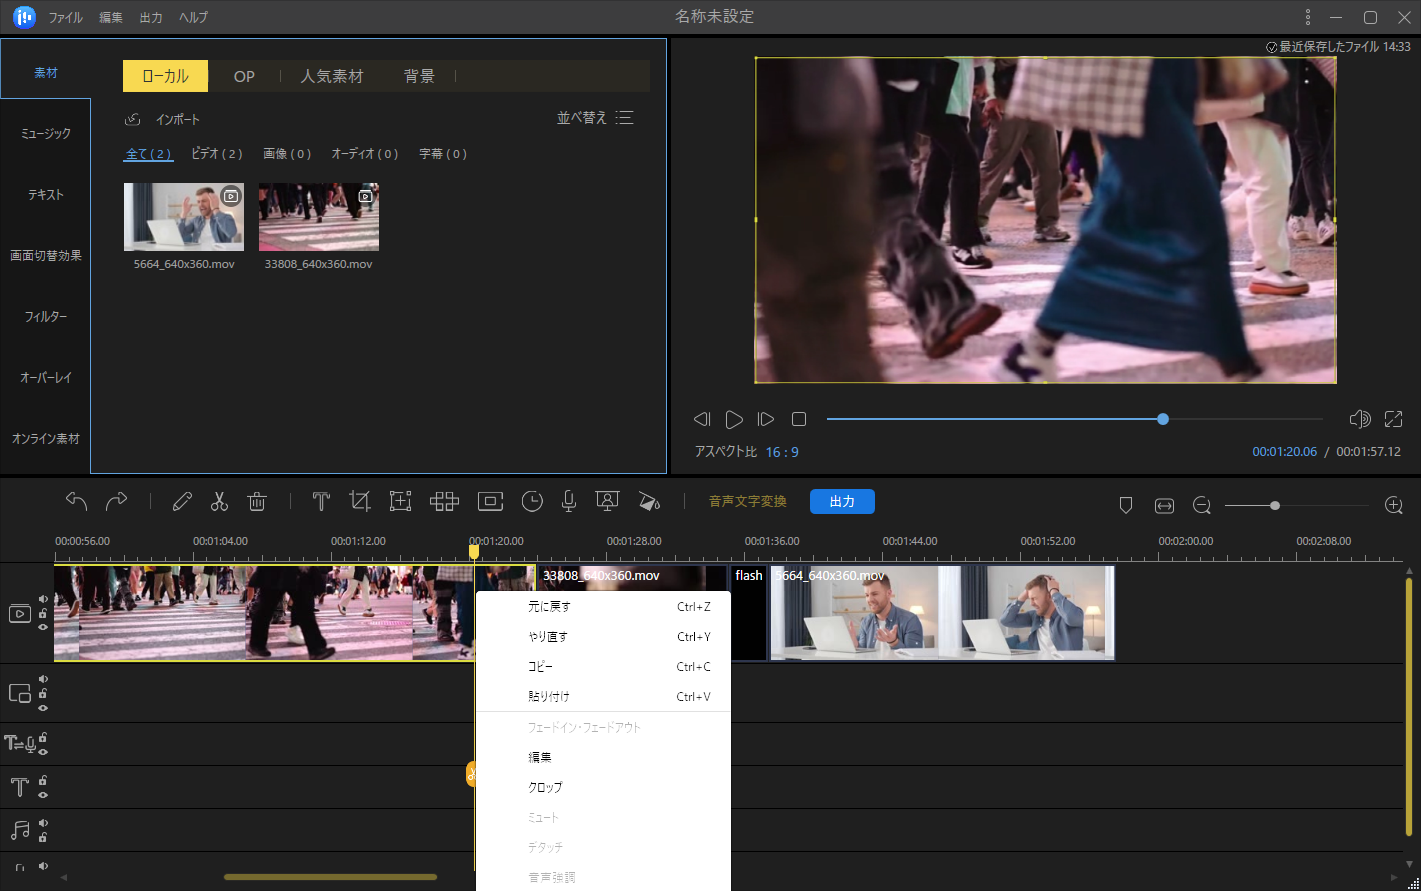
Task: Click the microphone voice-over icon
Action: (x=569, y=501)
